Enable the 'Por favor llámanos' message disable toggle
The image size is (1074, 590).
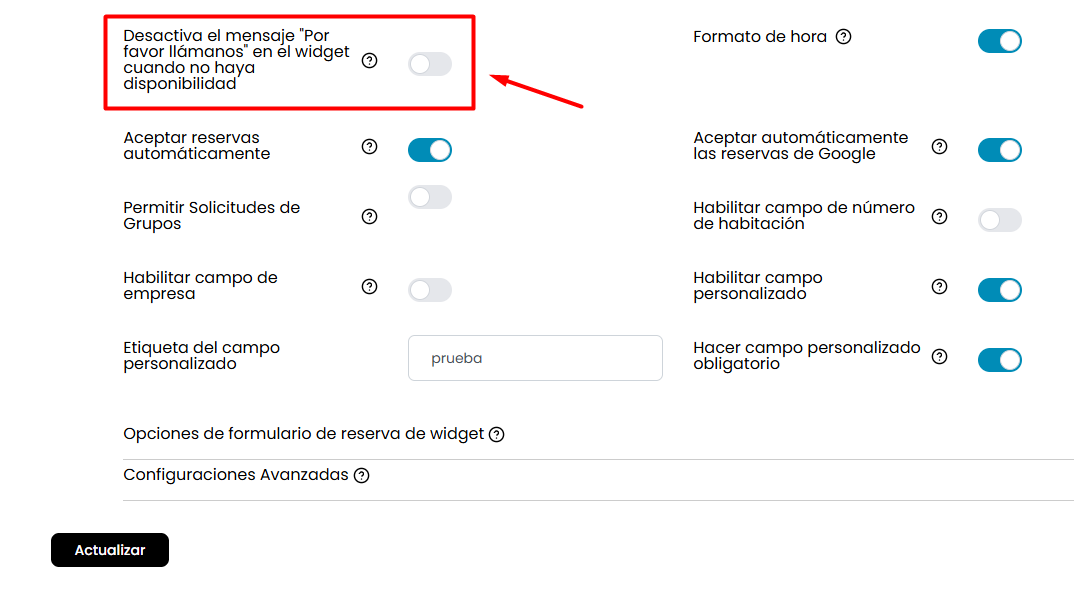[x=429, y=64]
